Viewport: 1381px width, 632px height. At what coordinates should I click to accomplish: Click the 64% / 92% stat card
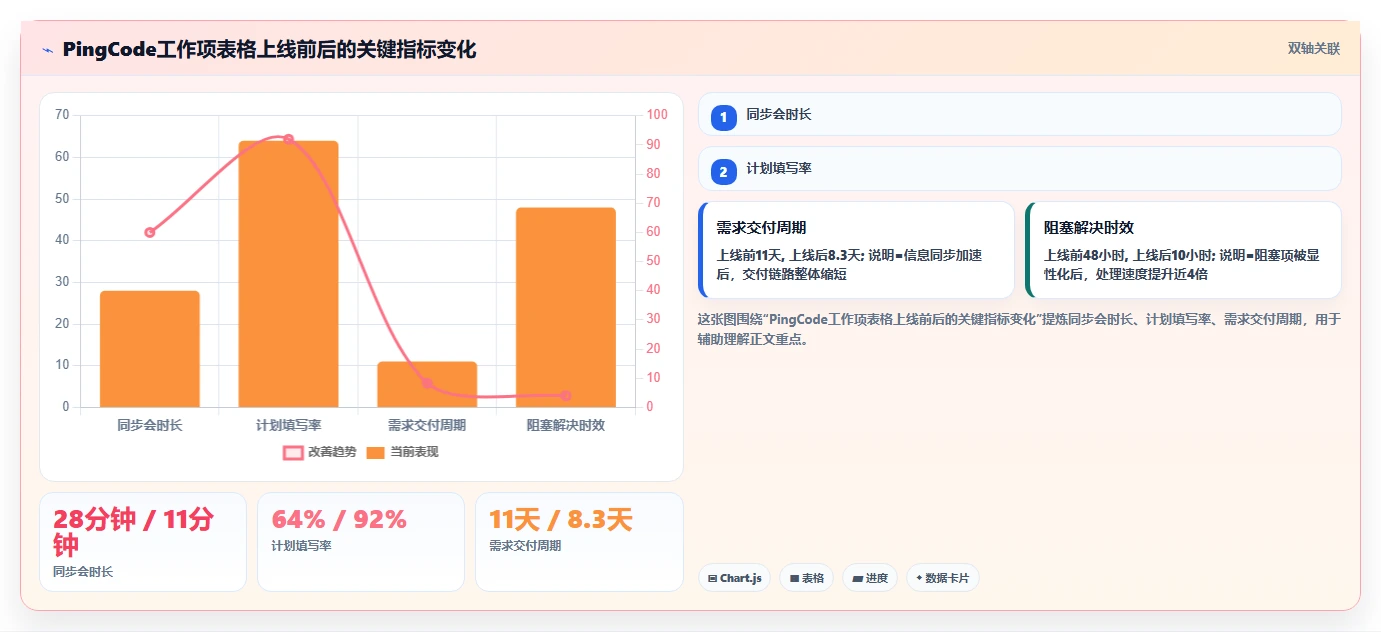[x=361, y=541]
